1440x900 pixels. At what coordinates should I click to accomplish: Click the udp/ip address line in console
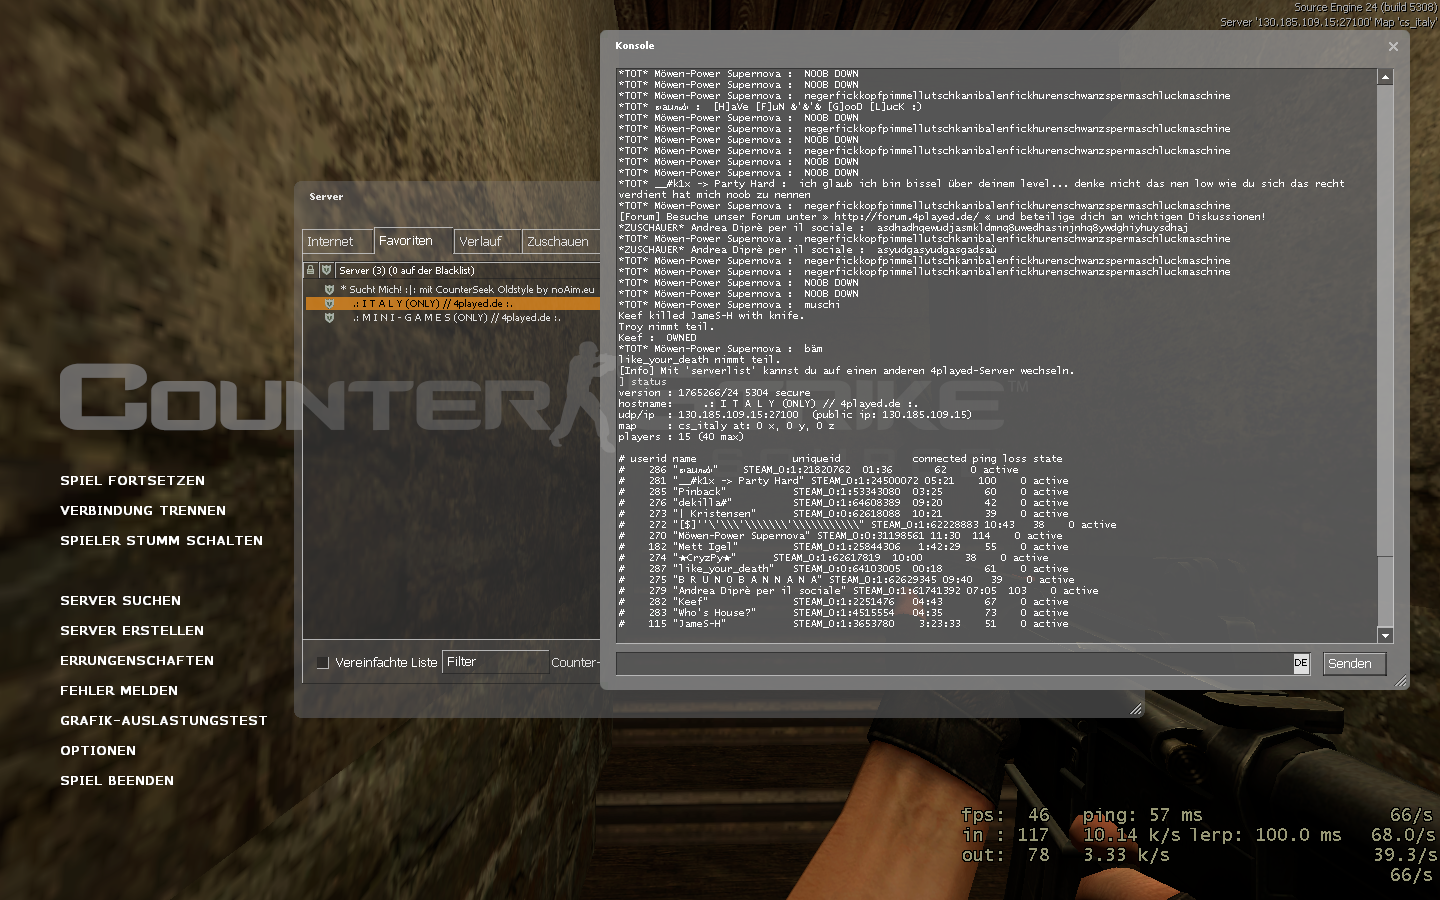point(795,415)
